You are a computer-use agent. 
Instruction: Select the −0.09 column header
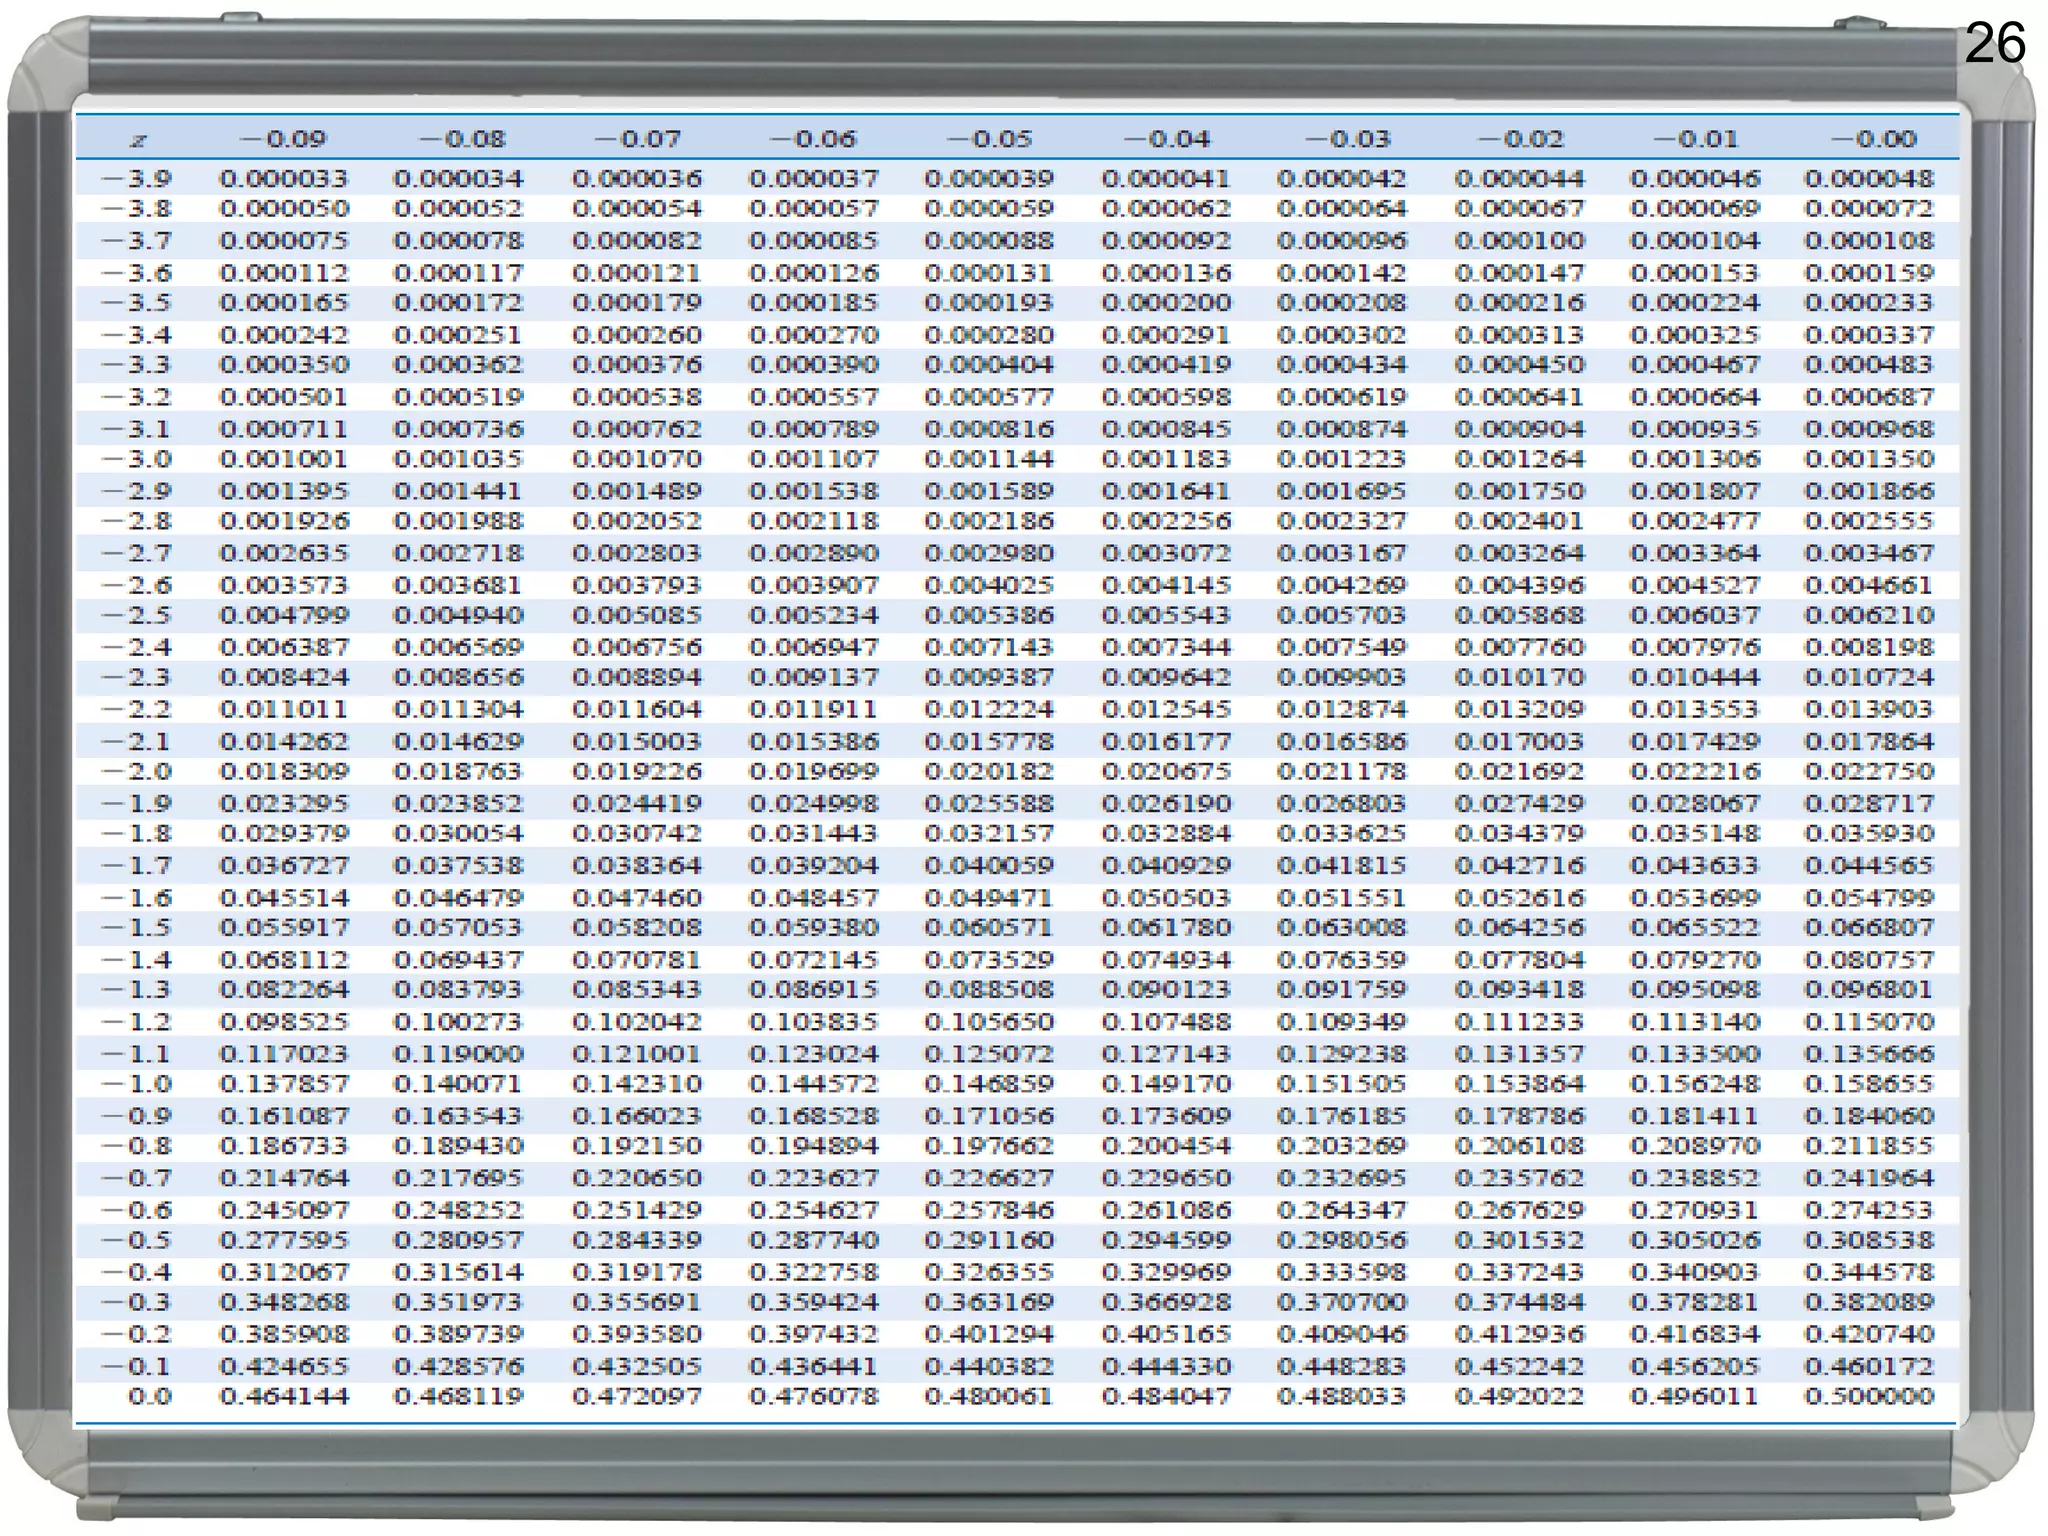pos(283,139)
